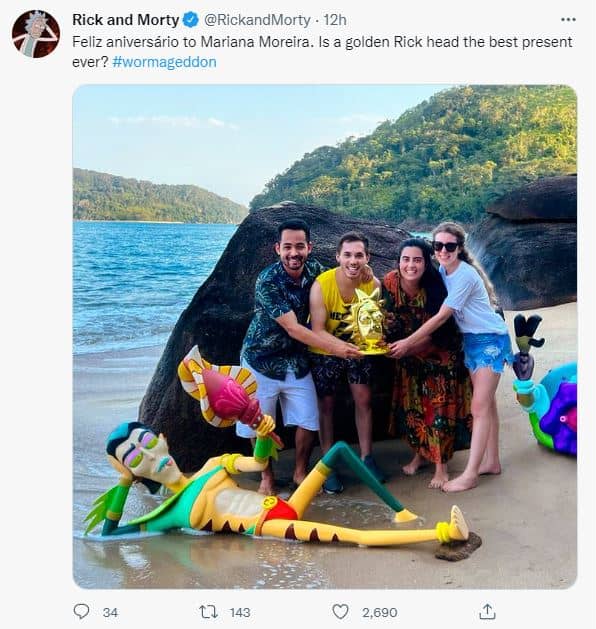
Task: Open the Rick and Morty profile avatar
Action: coord(36,34)
